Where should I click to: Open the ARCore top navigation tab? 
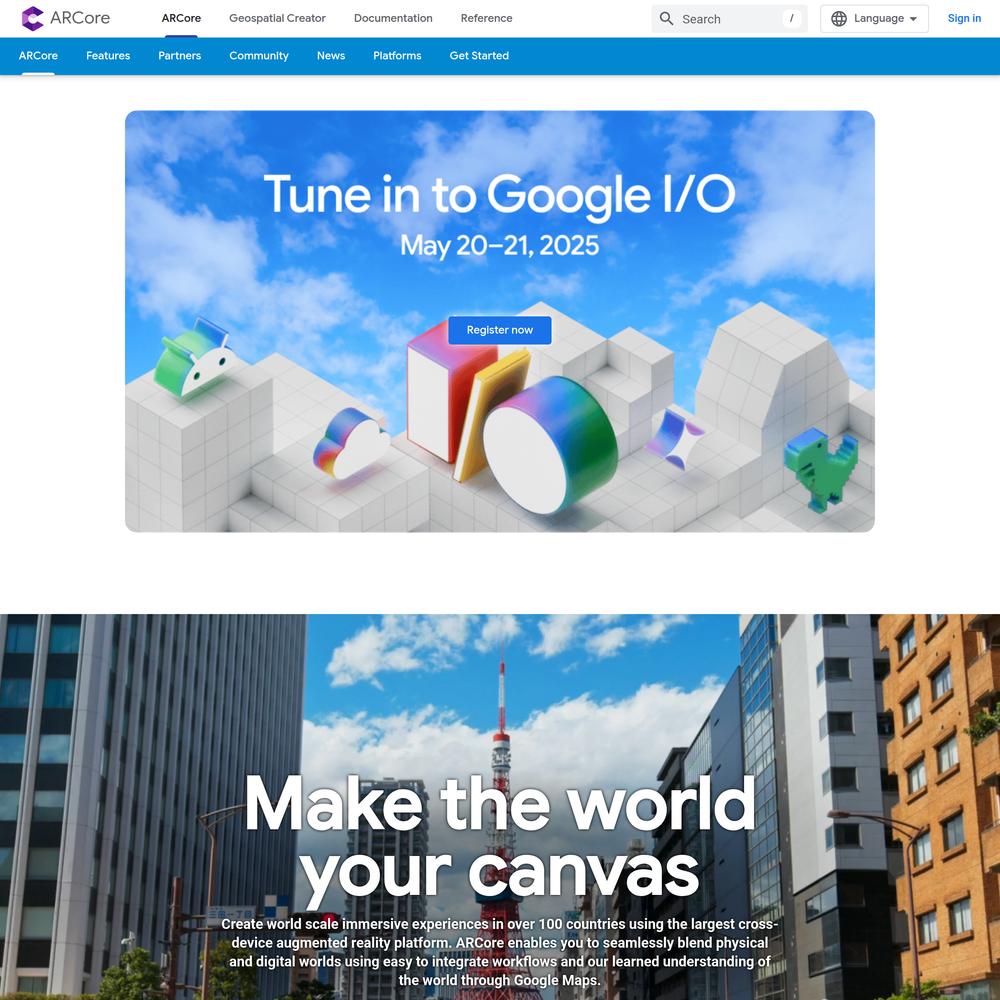point(181,18)
